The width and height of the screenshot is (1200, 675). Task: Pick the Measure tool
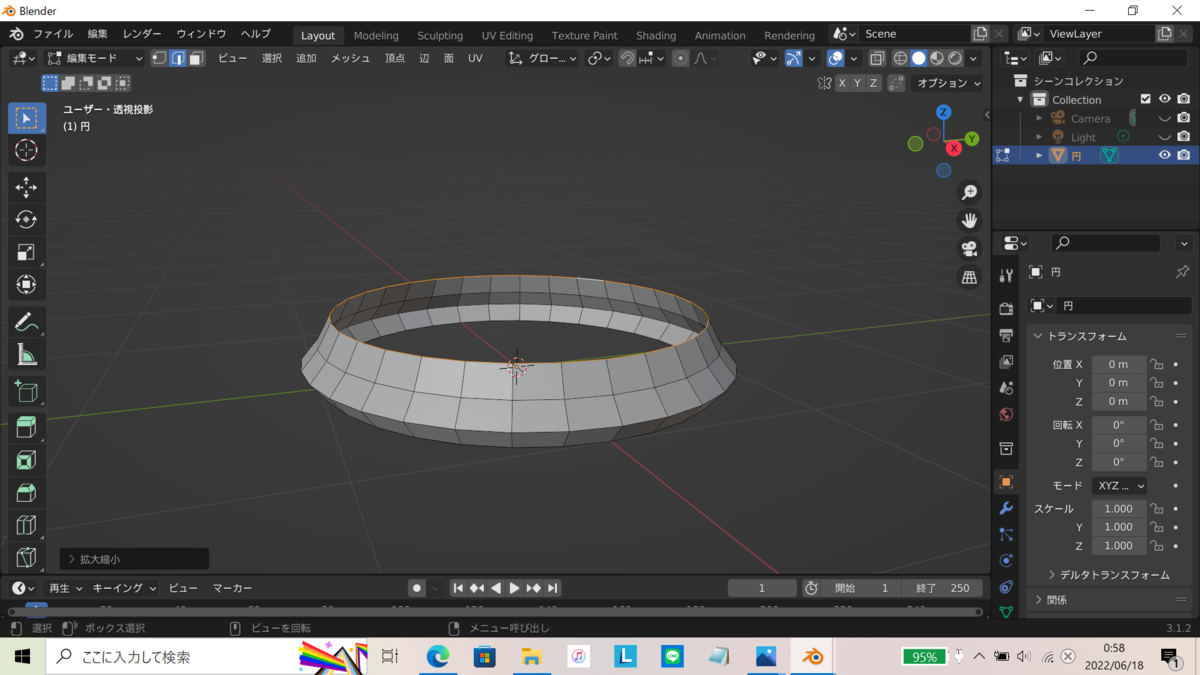click(x=27, y=355)
